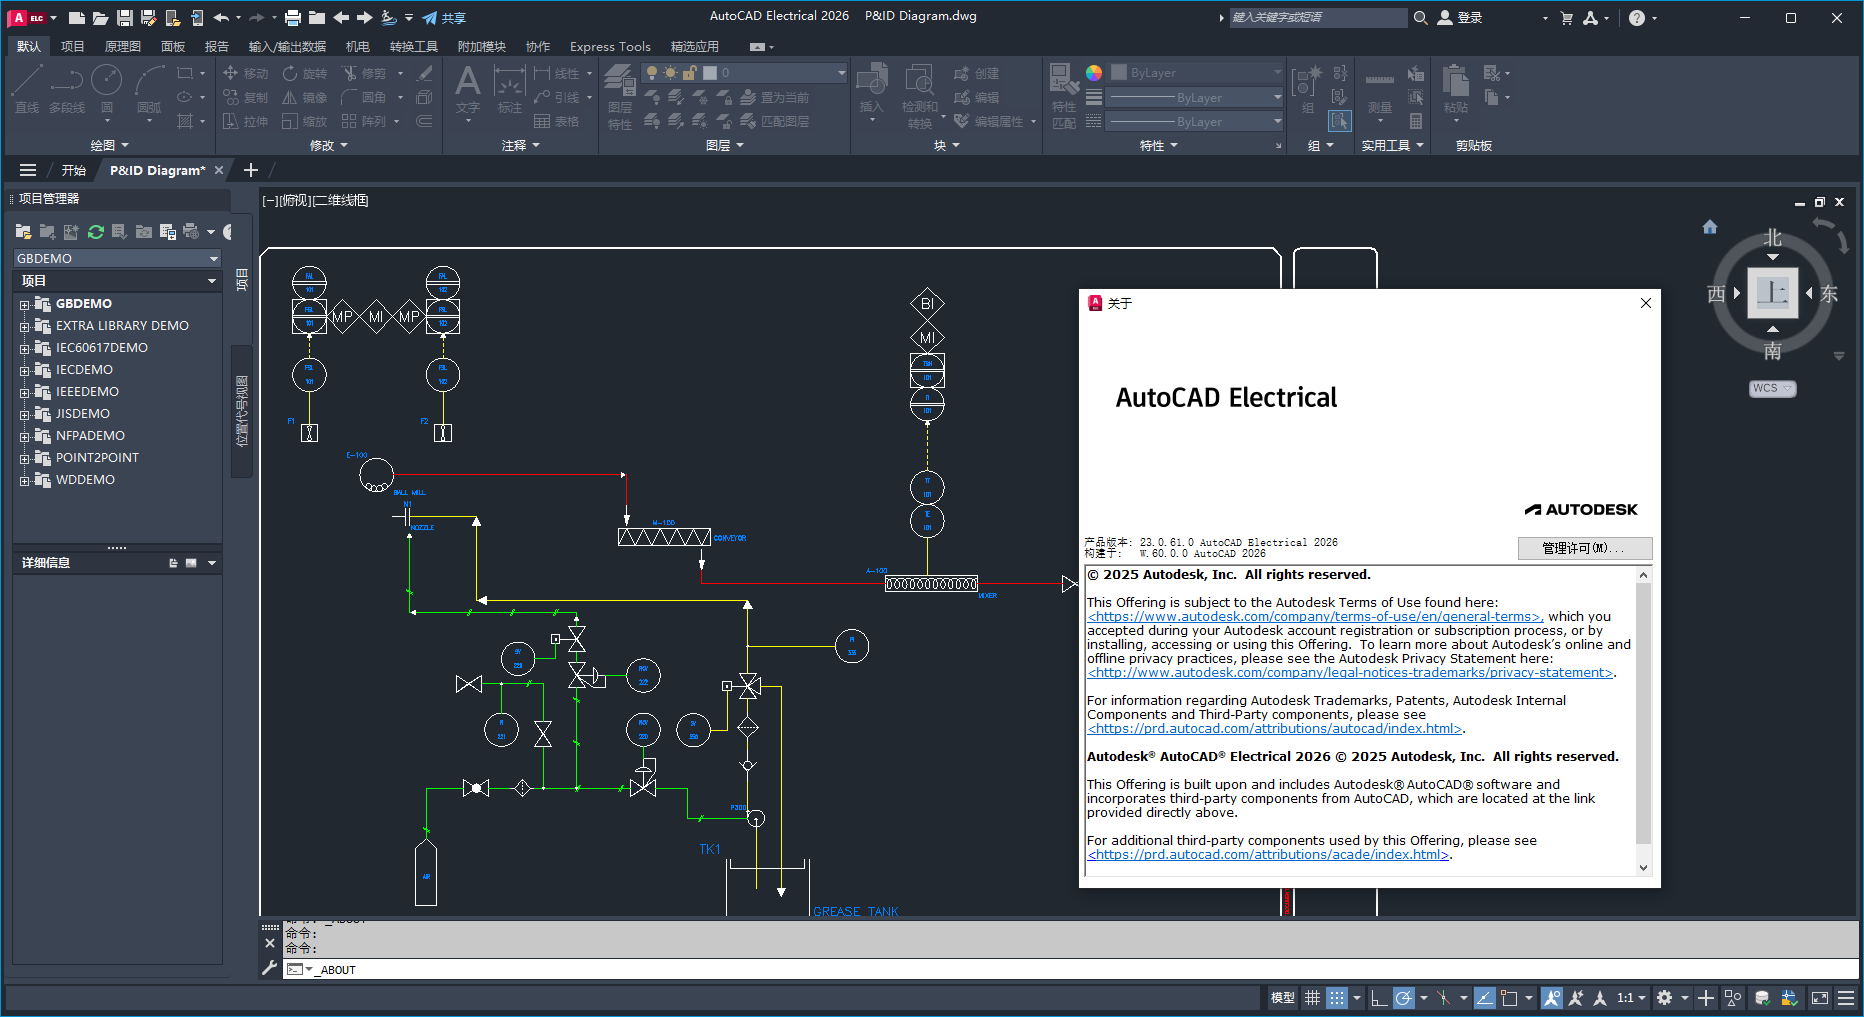Image resolution: width=1864 pixels, height=1017 pixels.
Task: Toggle annotation auto-scale in status bar
Action: (1576, 998)
